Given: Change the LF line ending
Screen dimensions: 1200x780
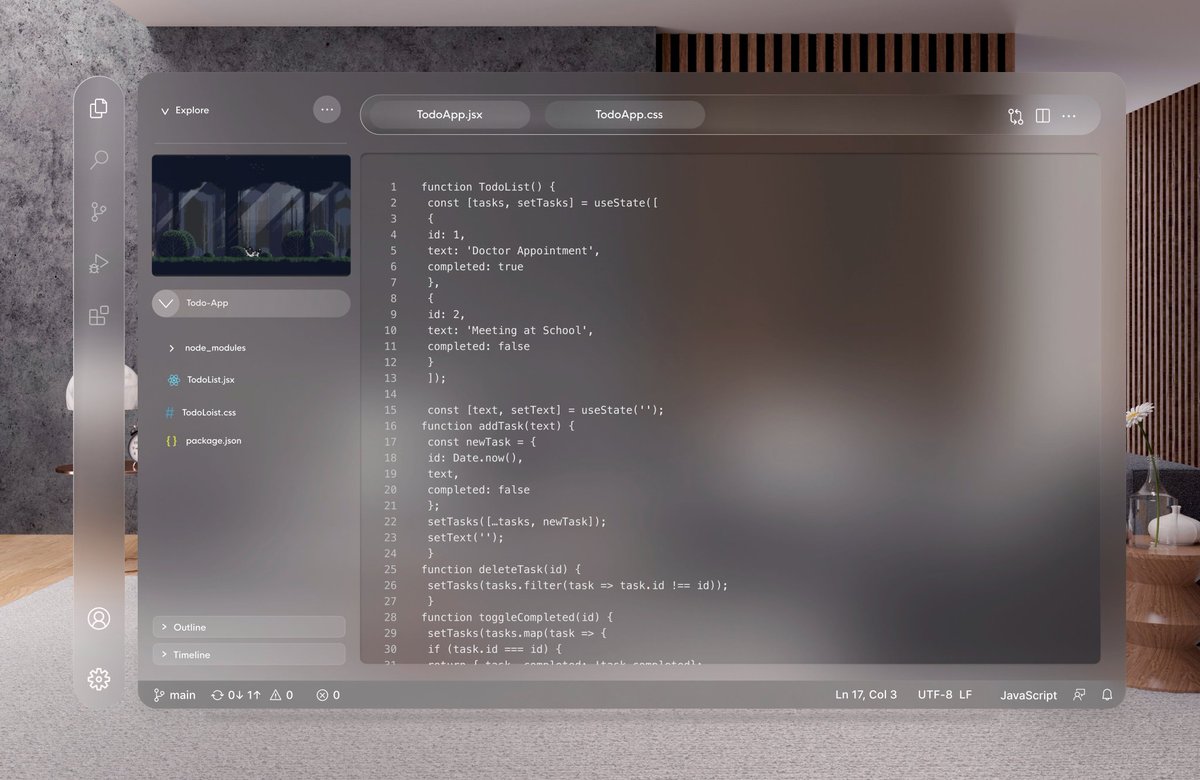Looking at the screenshot, I should [x=965, y=695].
